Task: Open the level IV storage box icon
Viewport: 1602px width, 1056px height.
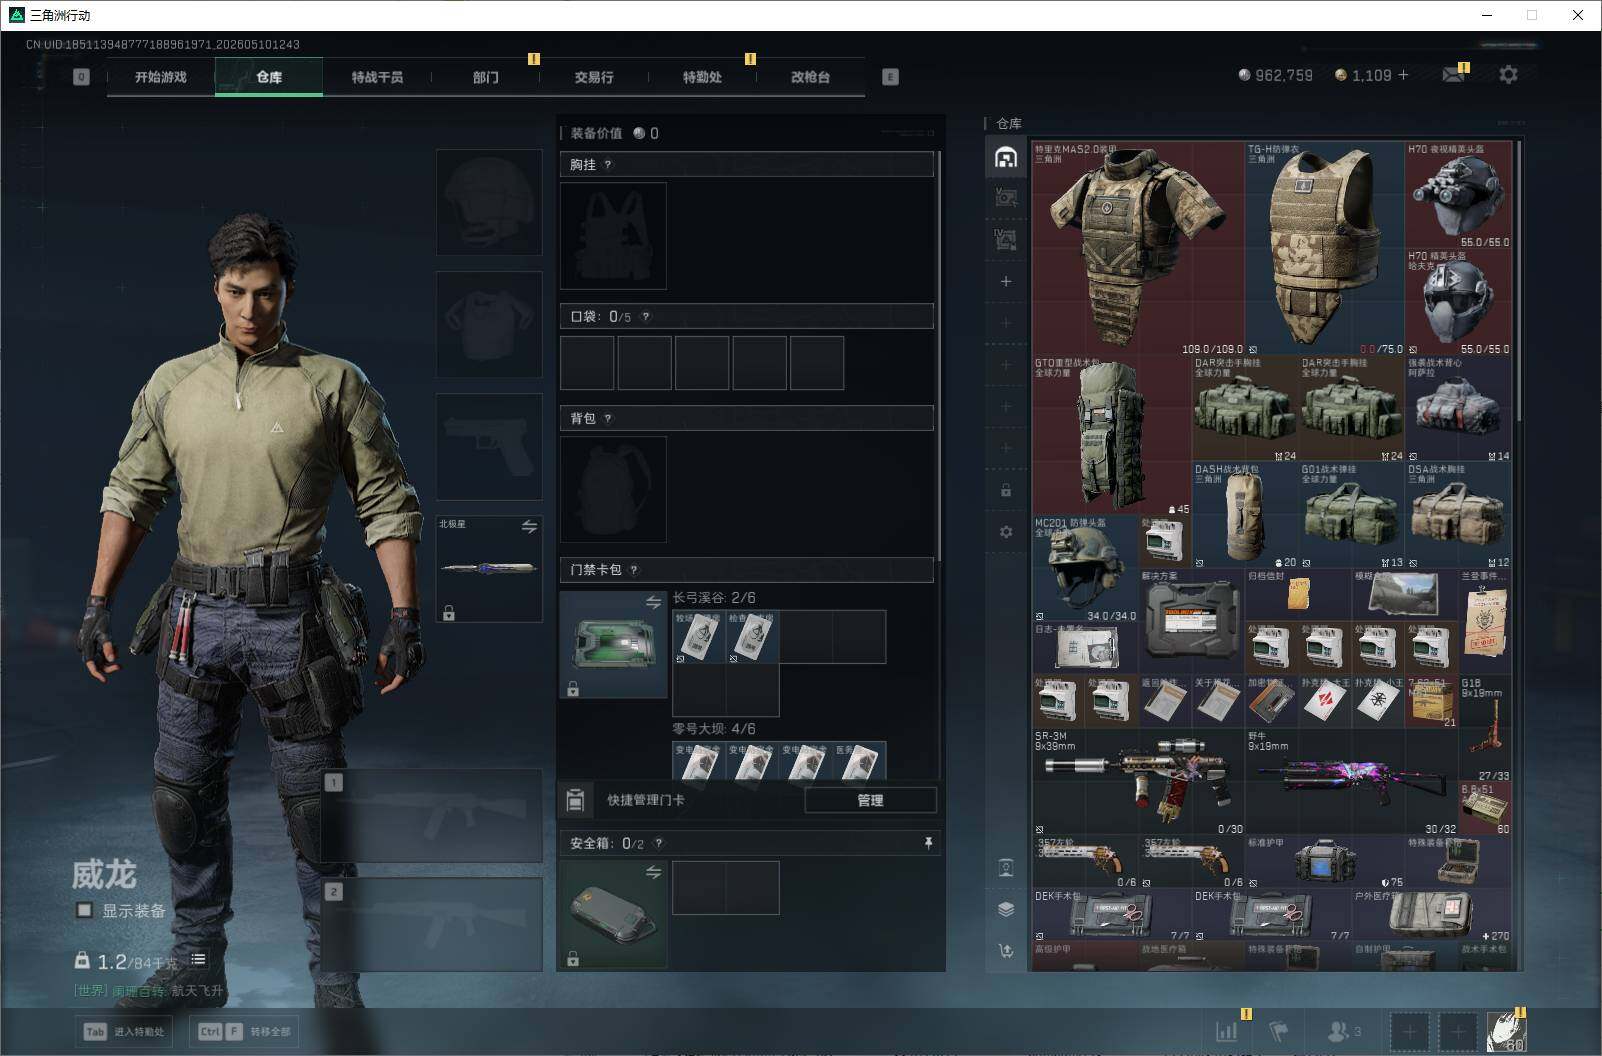Action: [1006, 240]
